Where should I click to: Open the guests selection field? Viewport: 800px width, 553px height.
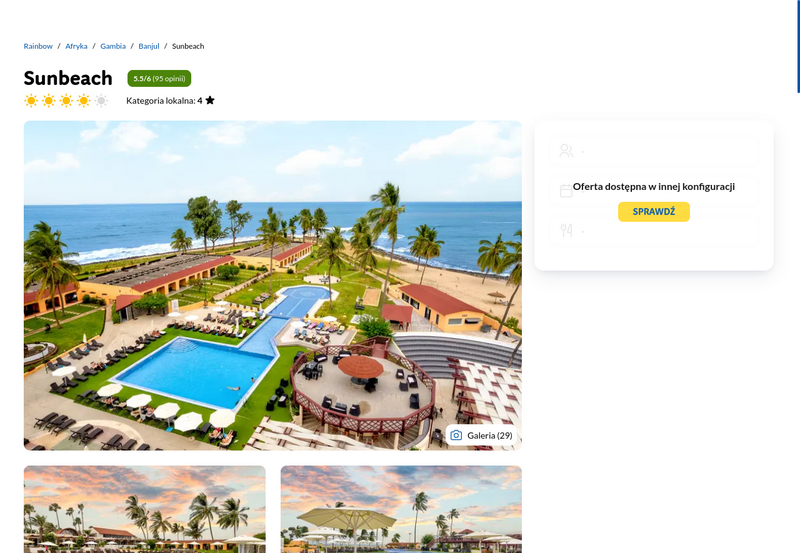654,150
